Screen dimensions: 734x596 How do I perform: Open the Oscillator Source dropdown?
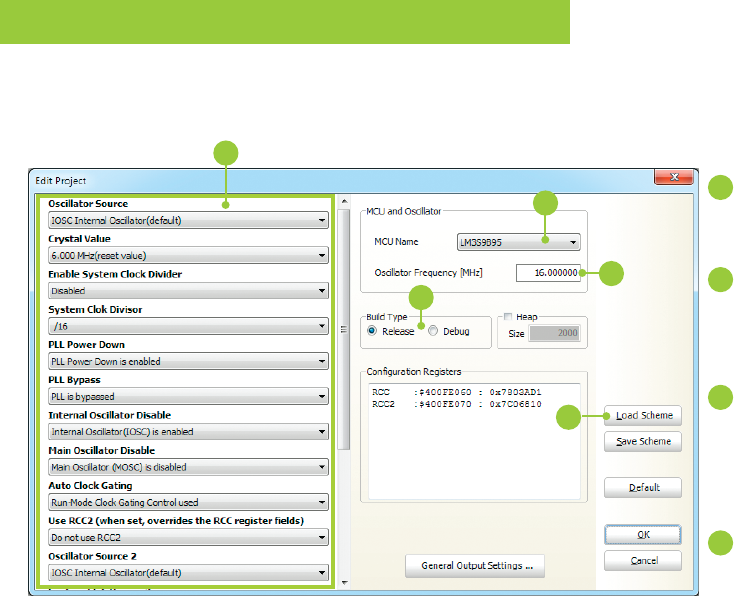188,220
